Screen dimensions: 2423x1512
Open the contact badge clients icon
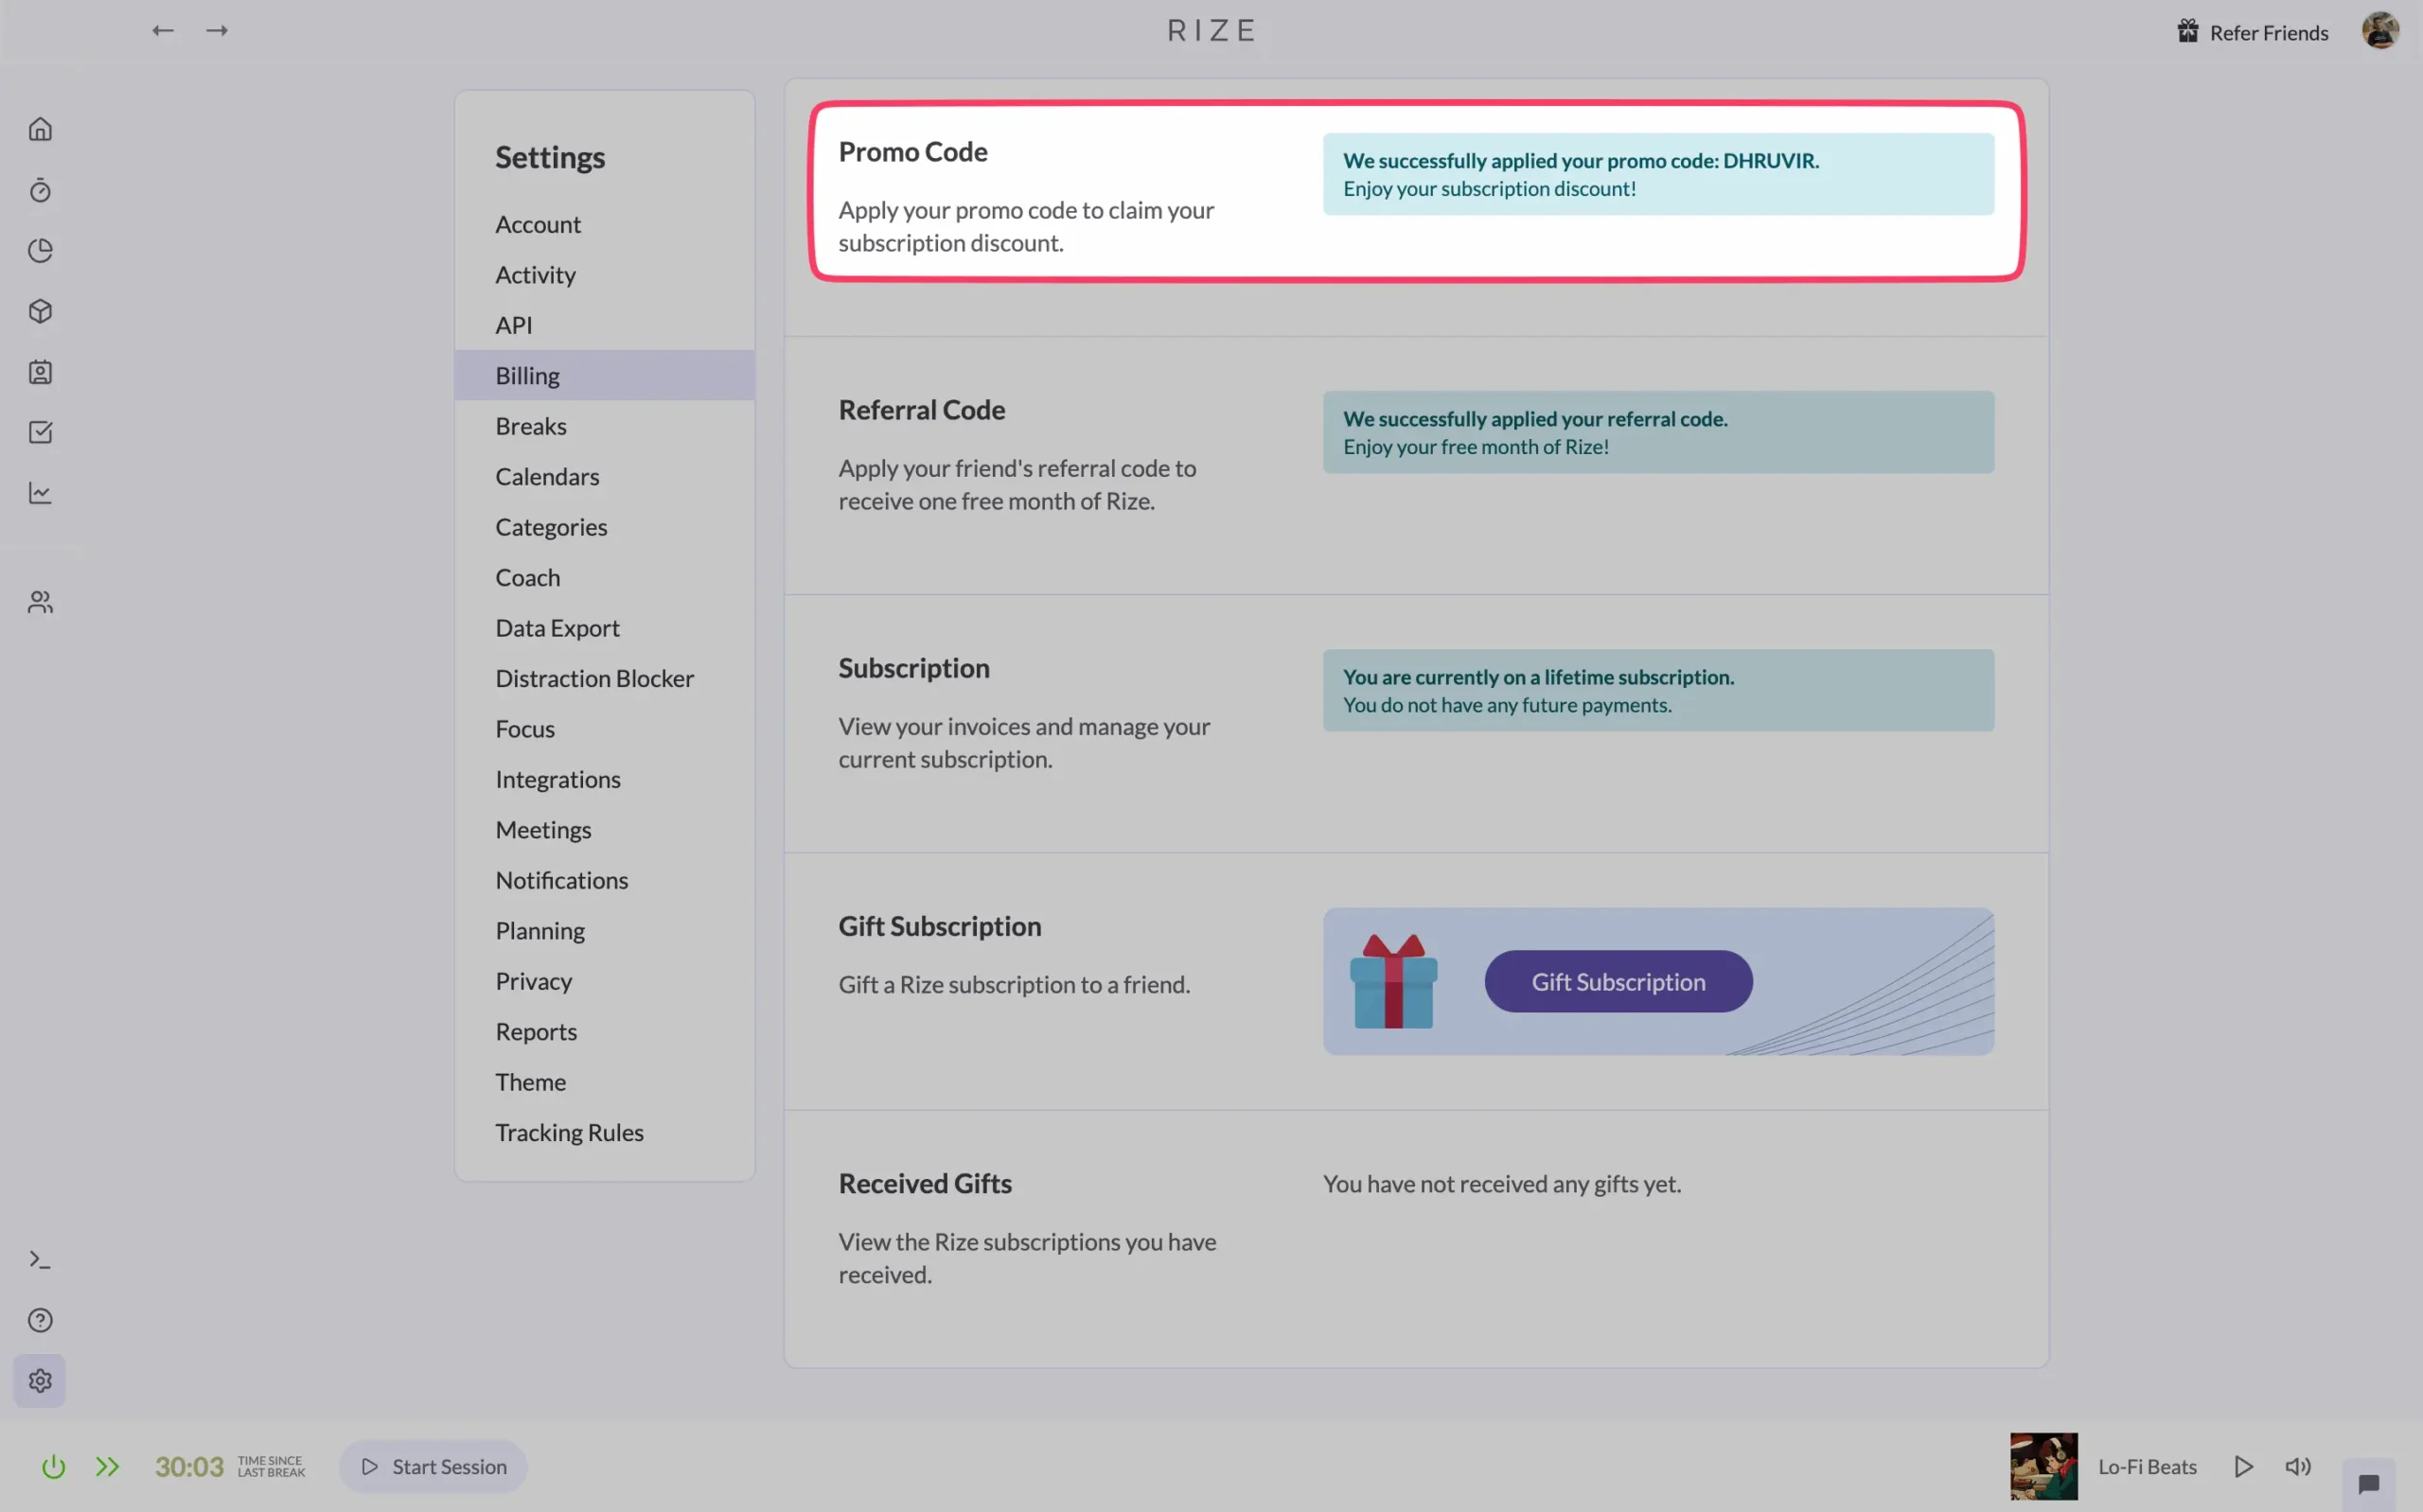coord(40,372)
